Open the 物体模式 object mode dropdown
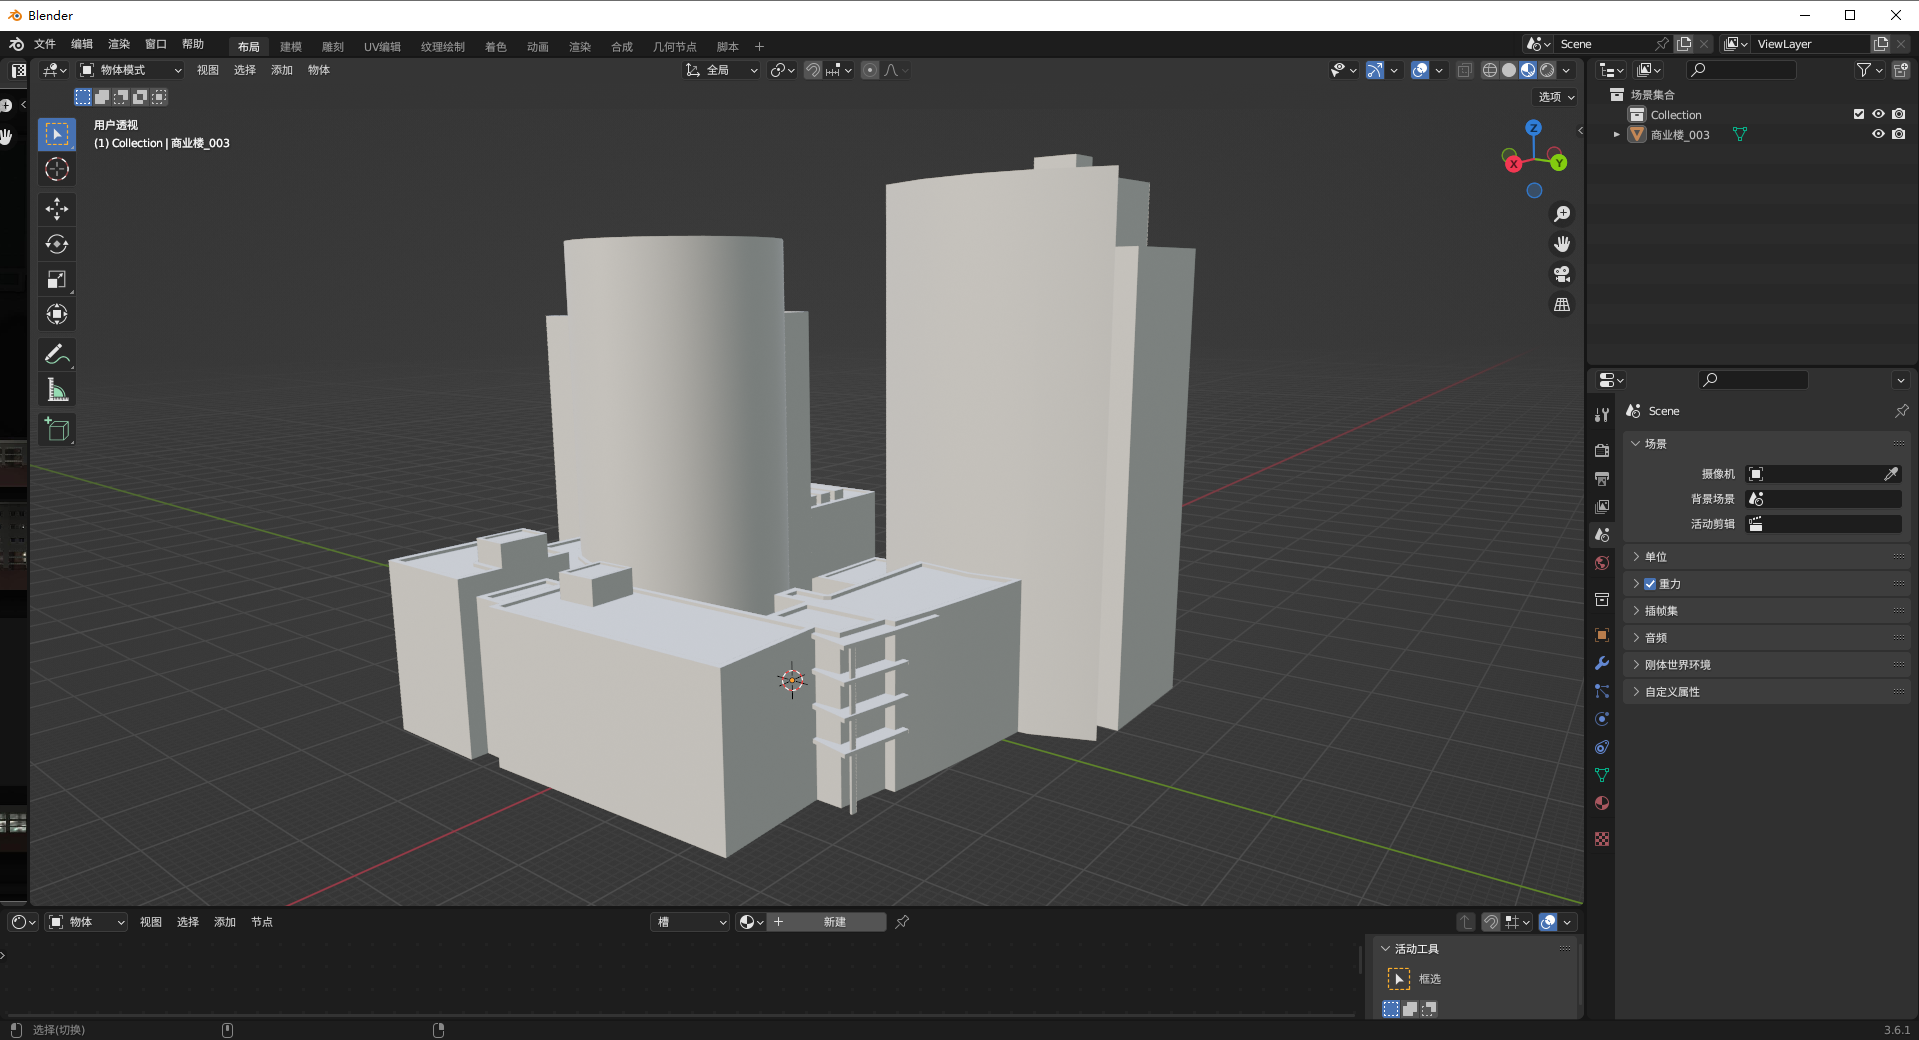1919x1040 pixels. pos(131,70)
